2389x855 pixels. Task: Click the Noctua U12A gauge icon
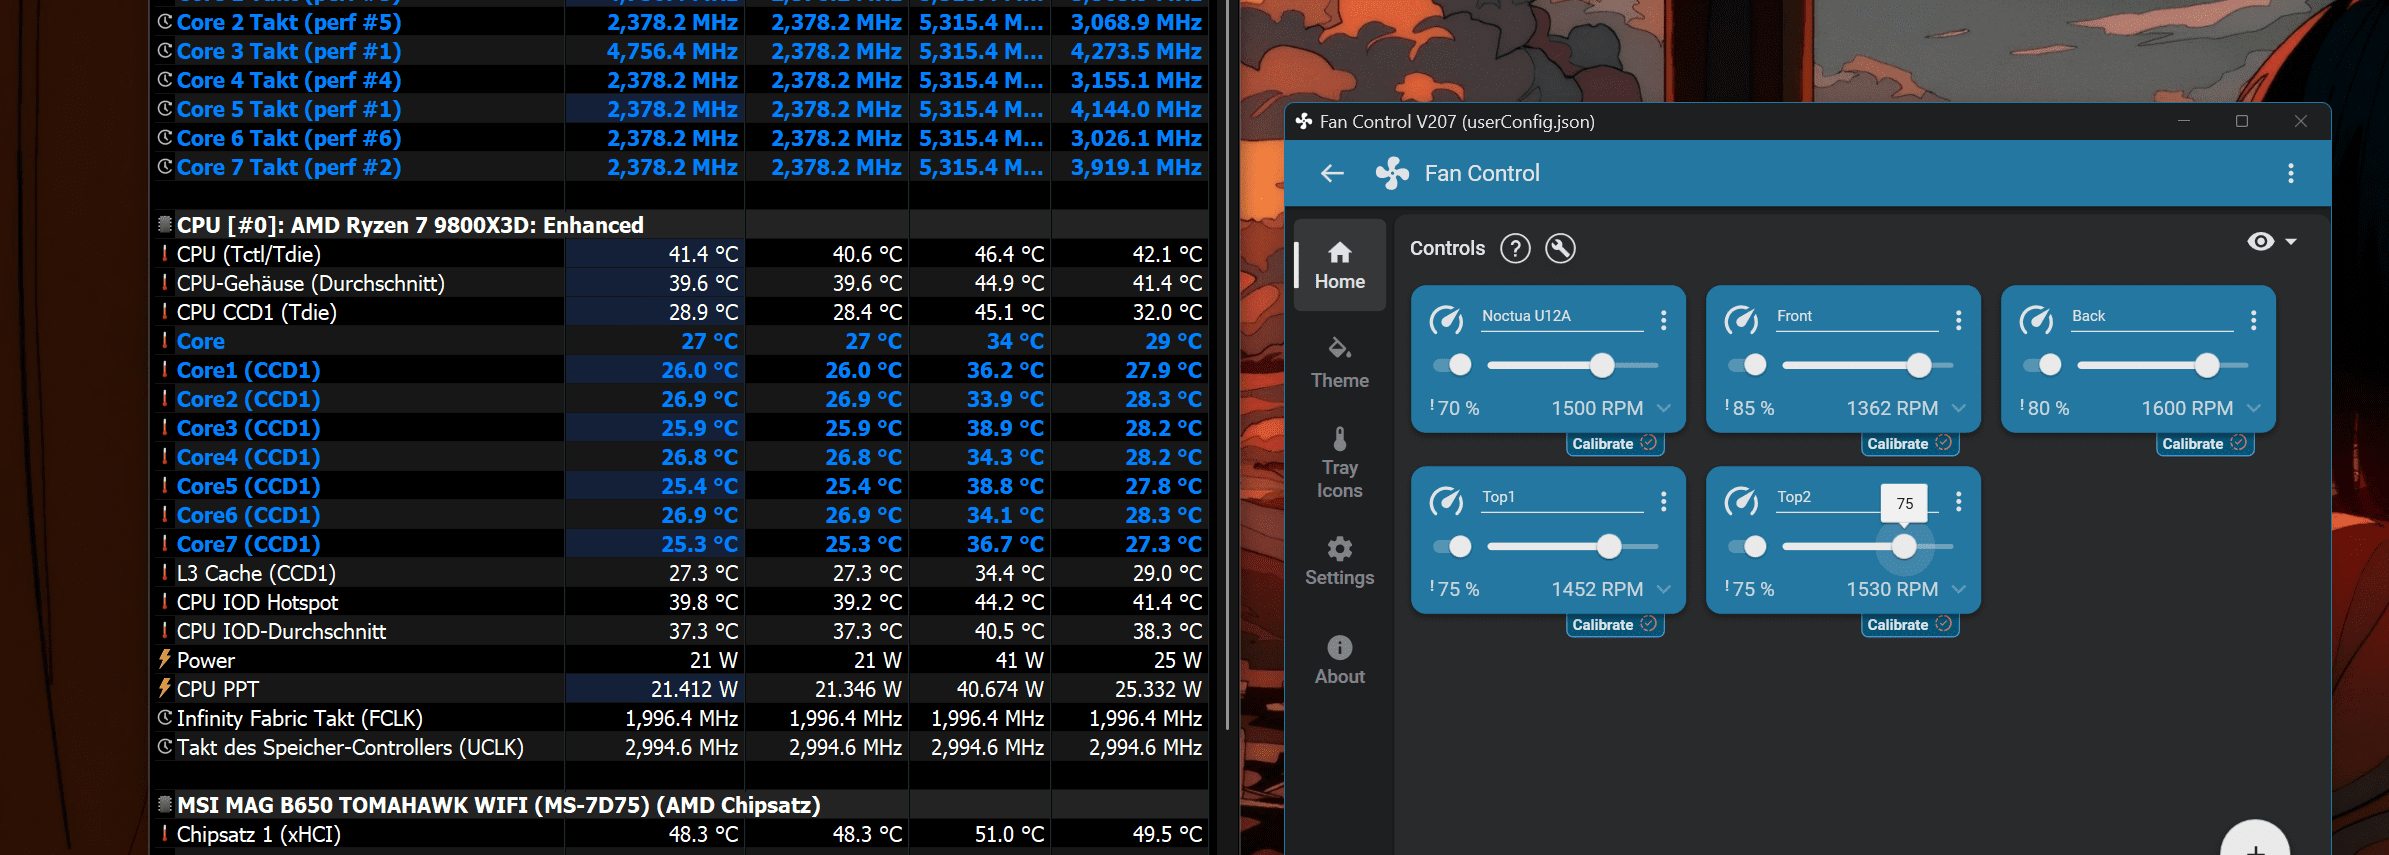[x=1446, y=320]
